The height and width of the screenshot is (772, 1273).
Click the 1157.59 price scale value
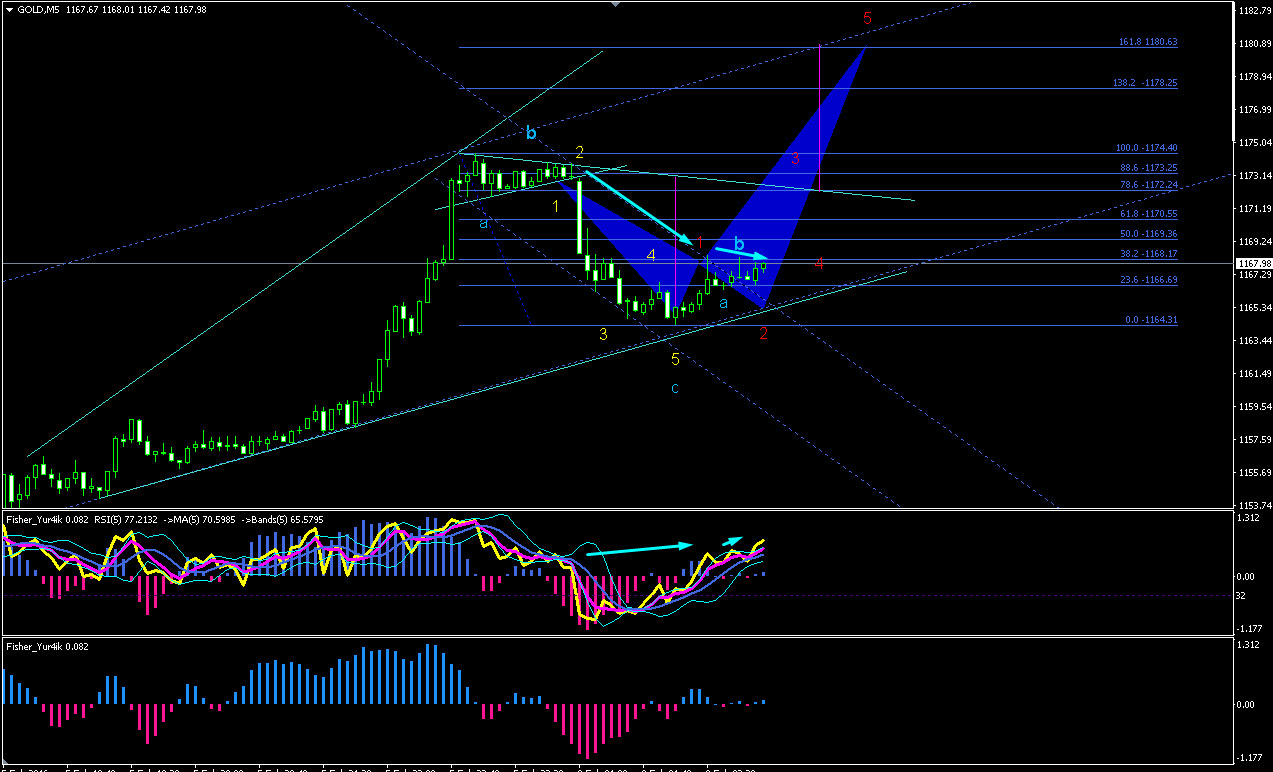click(x=1254, y=440)
